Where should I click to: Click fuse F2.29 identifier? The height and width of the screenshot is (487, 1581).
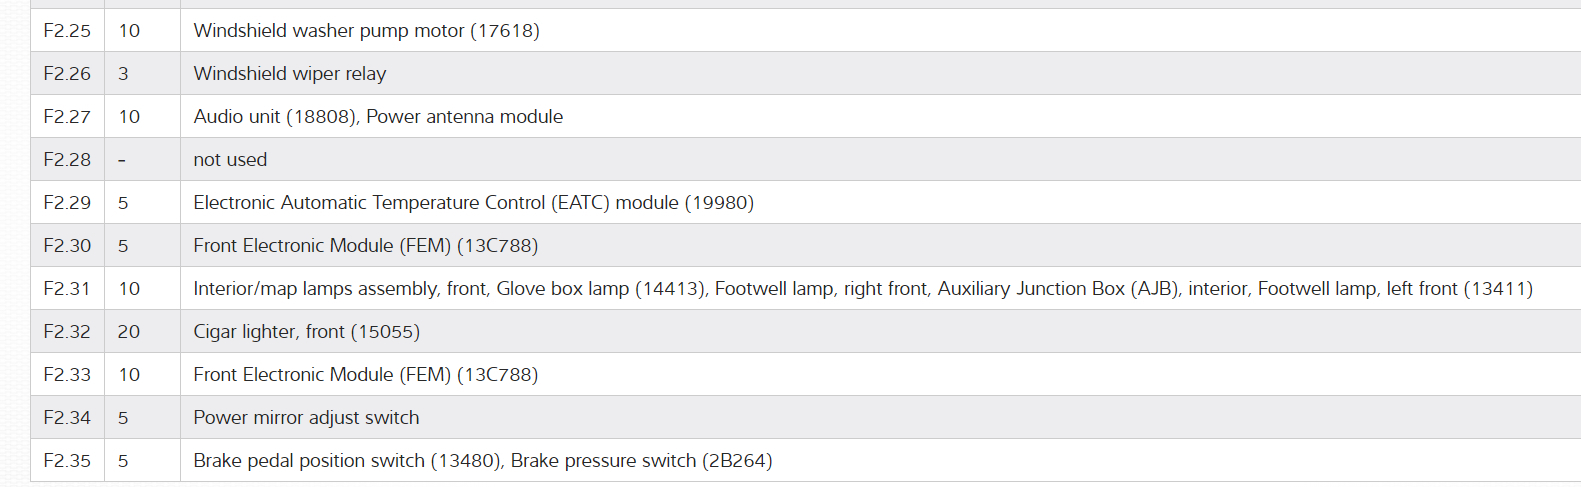[x=67, y=203]
